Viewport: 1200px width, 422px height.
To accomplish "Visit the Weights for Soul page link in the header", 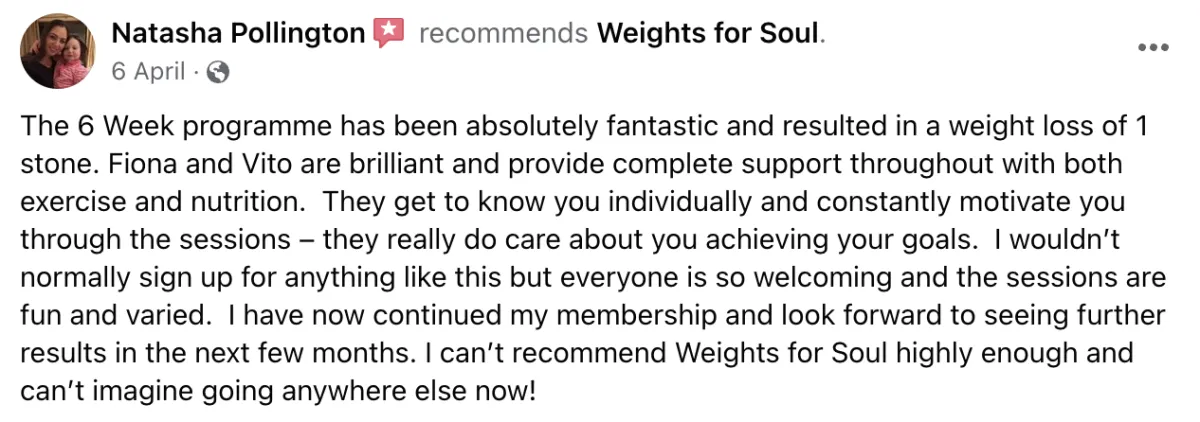I will (708, 33).
